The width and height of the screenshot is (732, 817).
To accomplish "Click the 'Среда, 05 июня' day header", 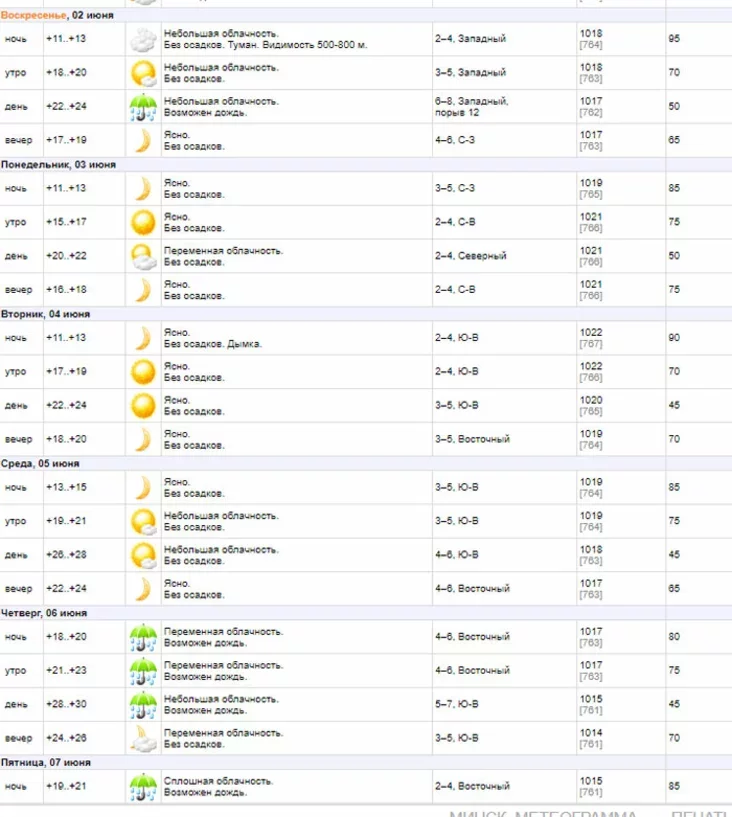I will click(40, 464).
